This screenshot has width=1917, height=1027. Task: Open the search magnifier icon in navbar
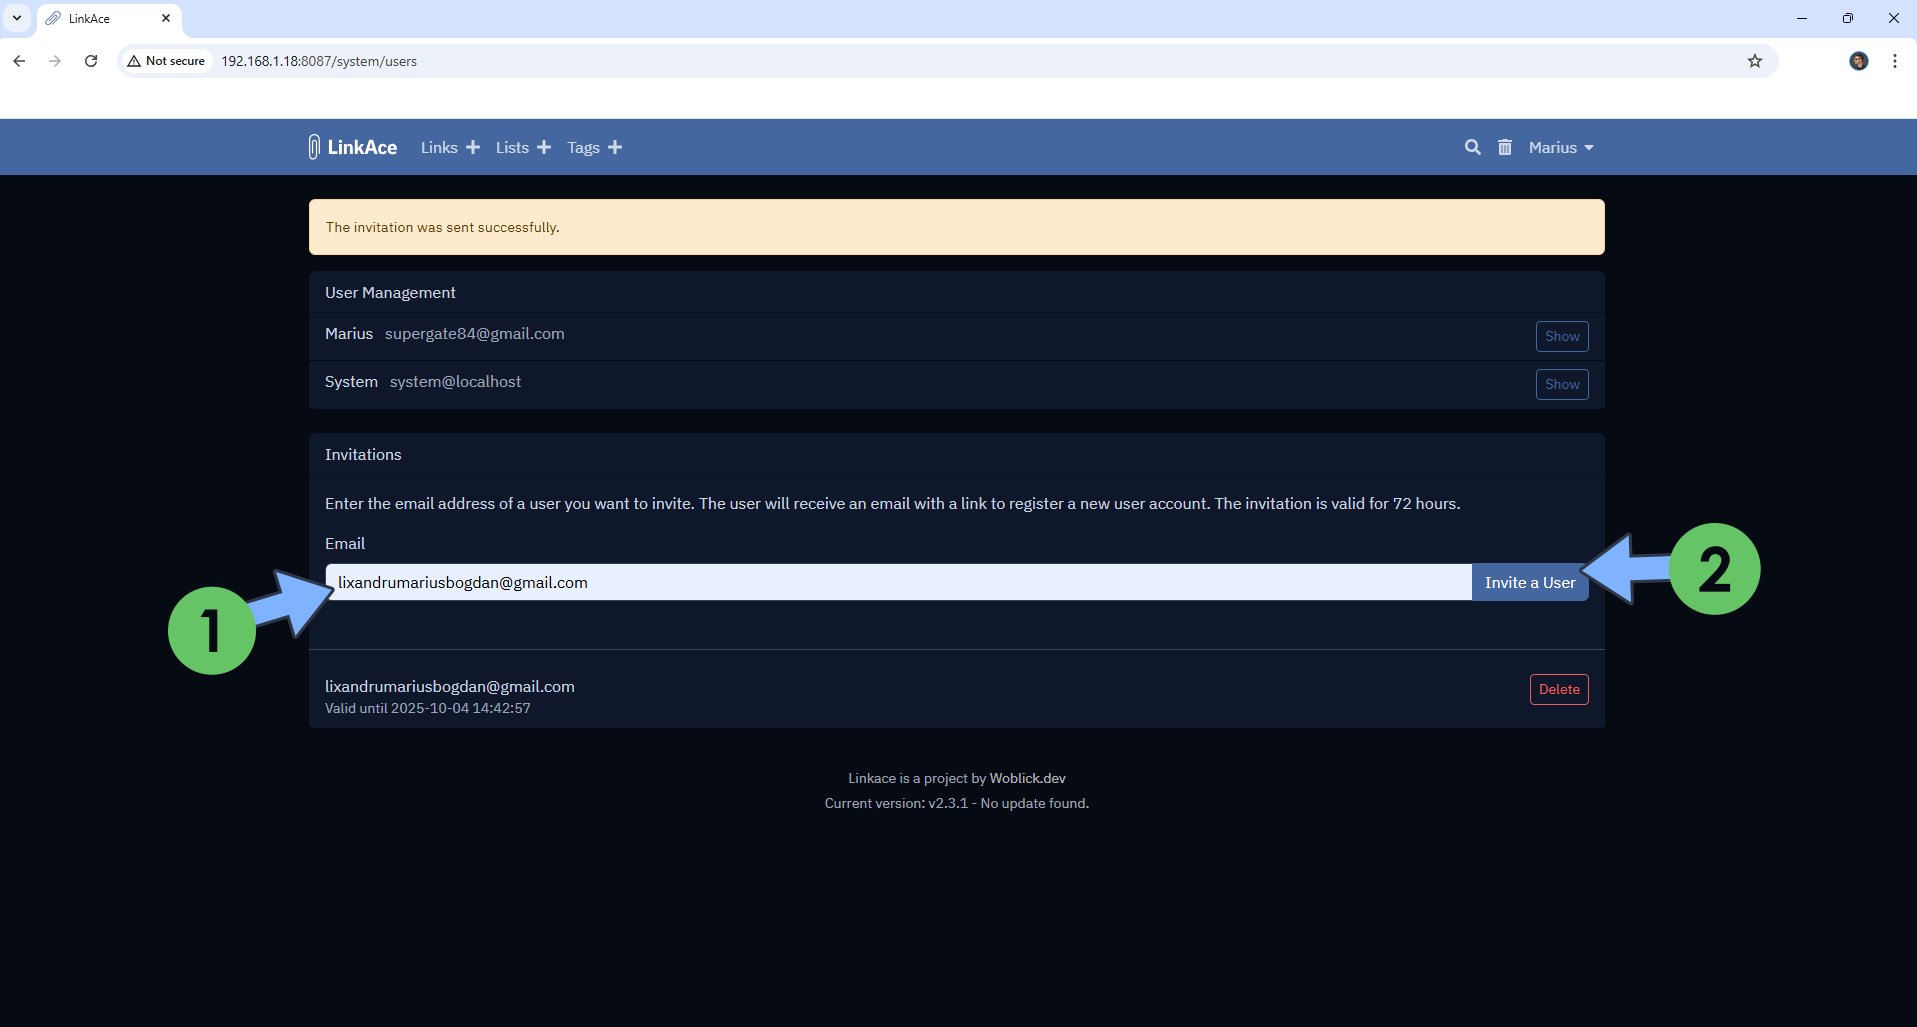[1472, 147]
